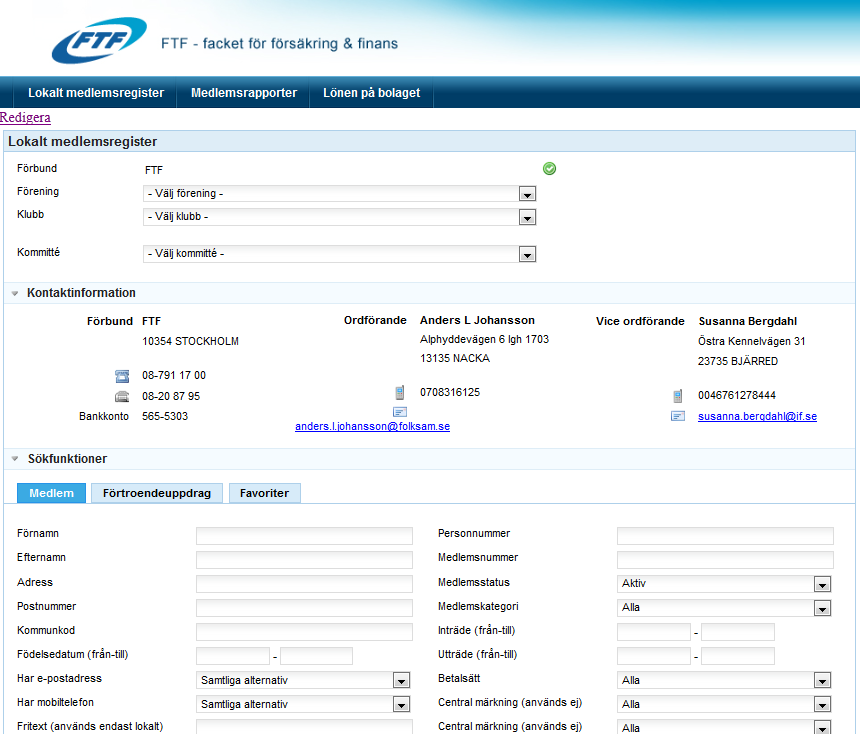Click the phone number 0046761278444
The image size is (860, 734).
[737, 396]
